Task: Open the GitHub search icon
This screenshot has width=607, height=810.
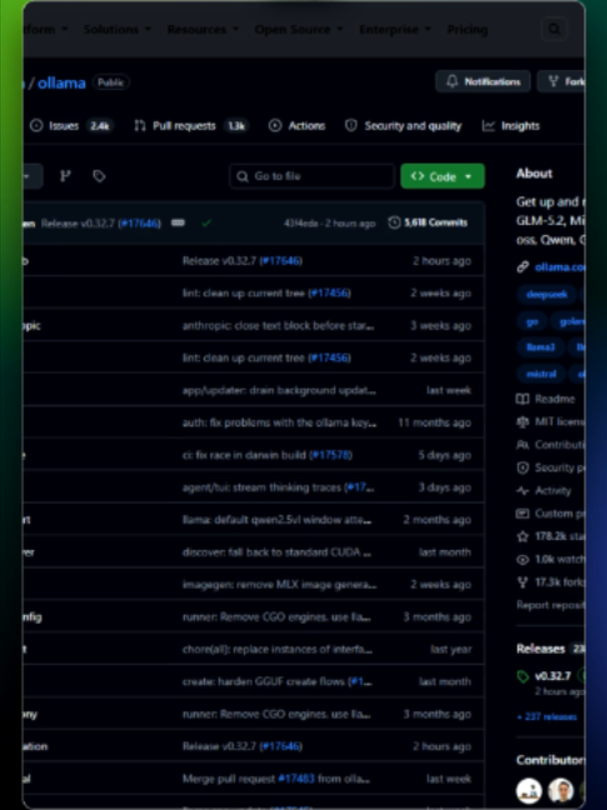Action: (554, 29)
